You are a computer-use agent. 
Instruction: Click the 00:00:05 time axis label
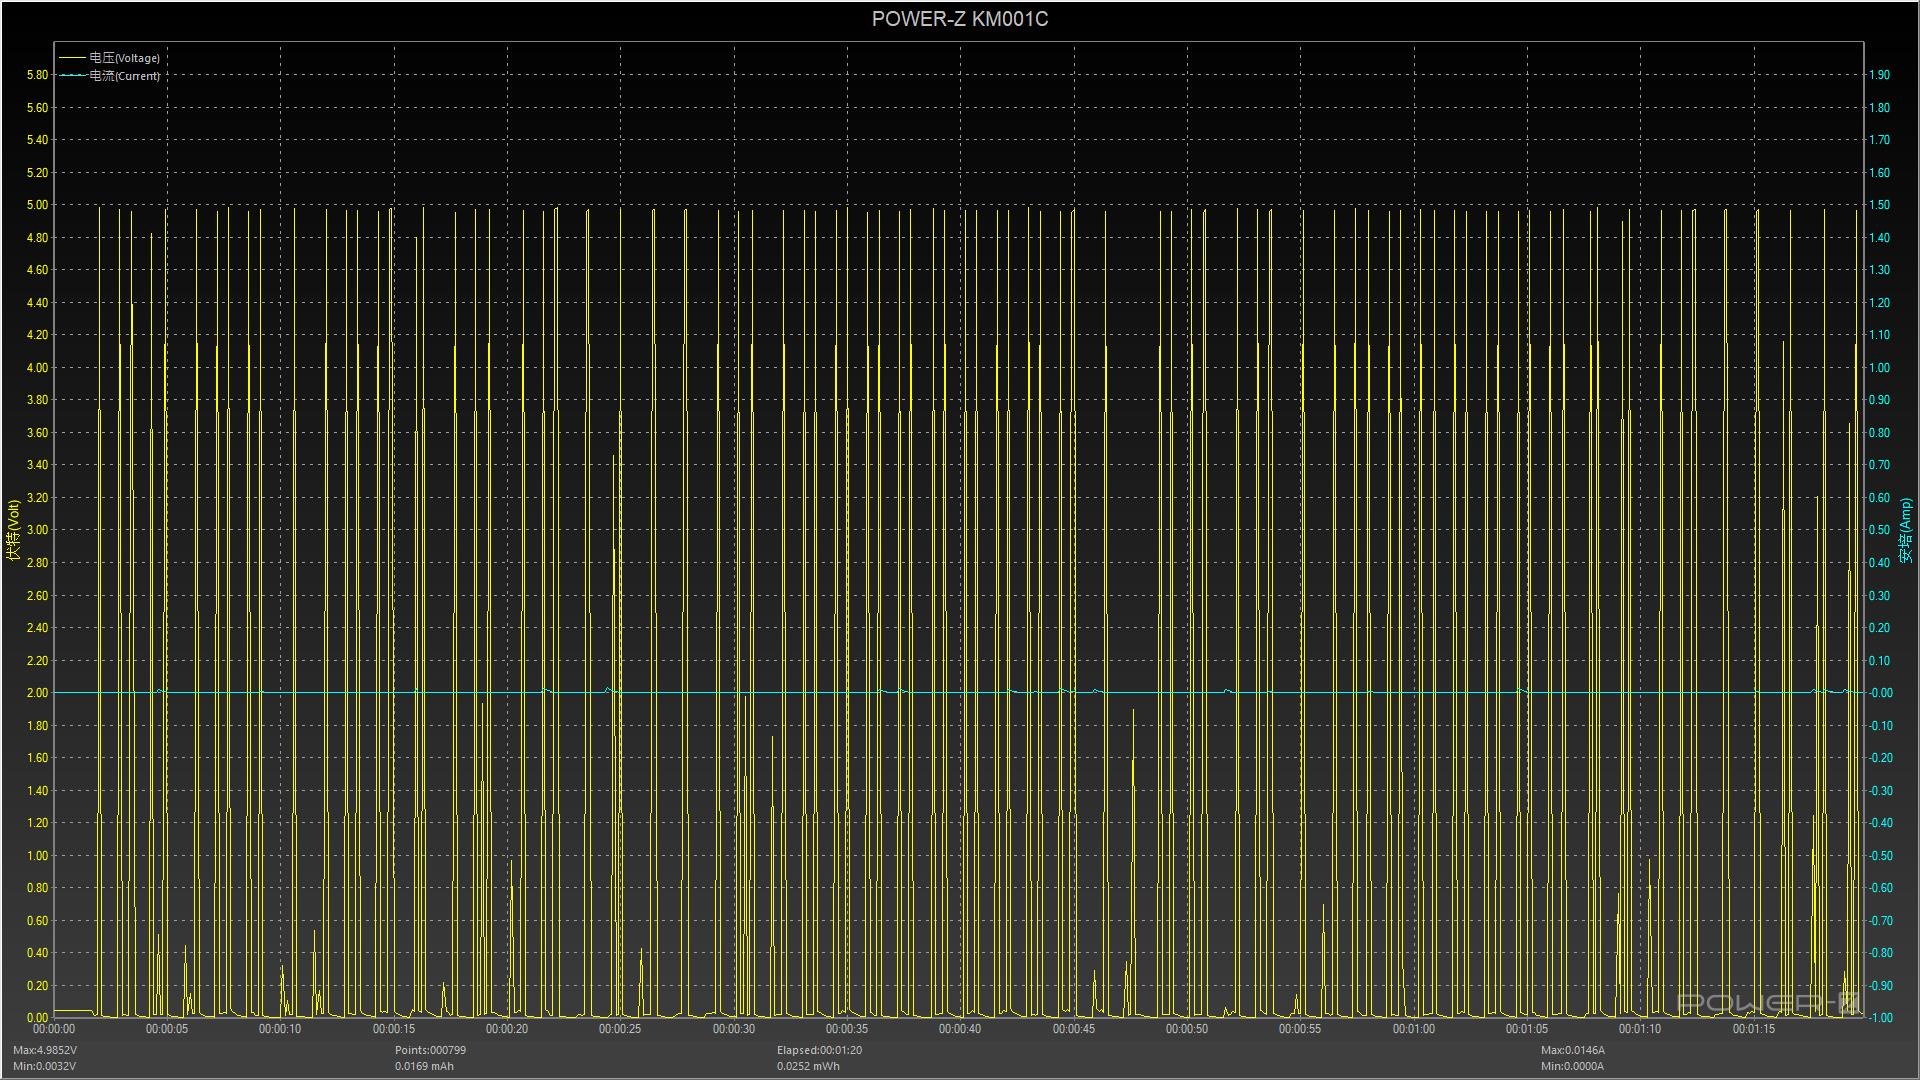167,1029
